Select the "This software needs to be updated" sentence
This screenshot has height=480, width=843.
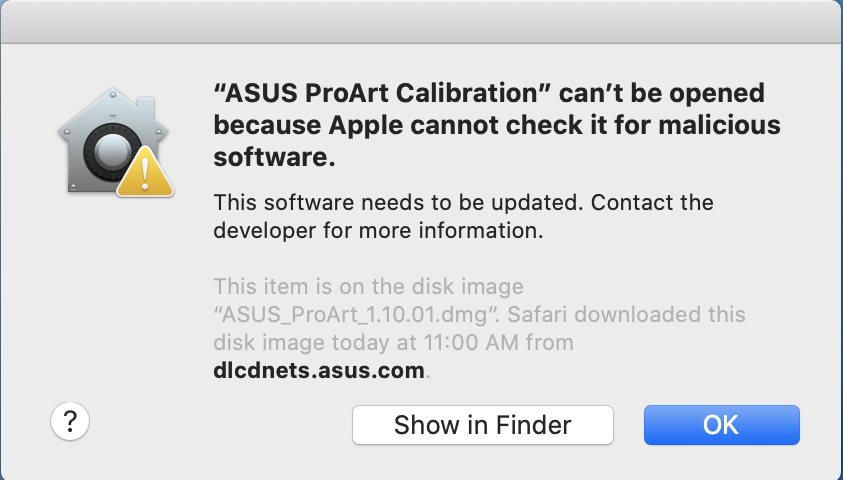(398, 203)
